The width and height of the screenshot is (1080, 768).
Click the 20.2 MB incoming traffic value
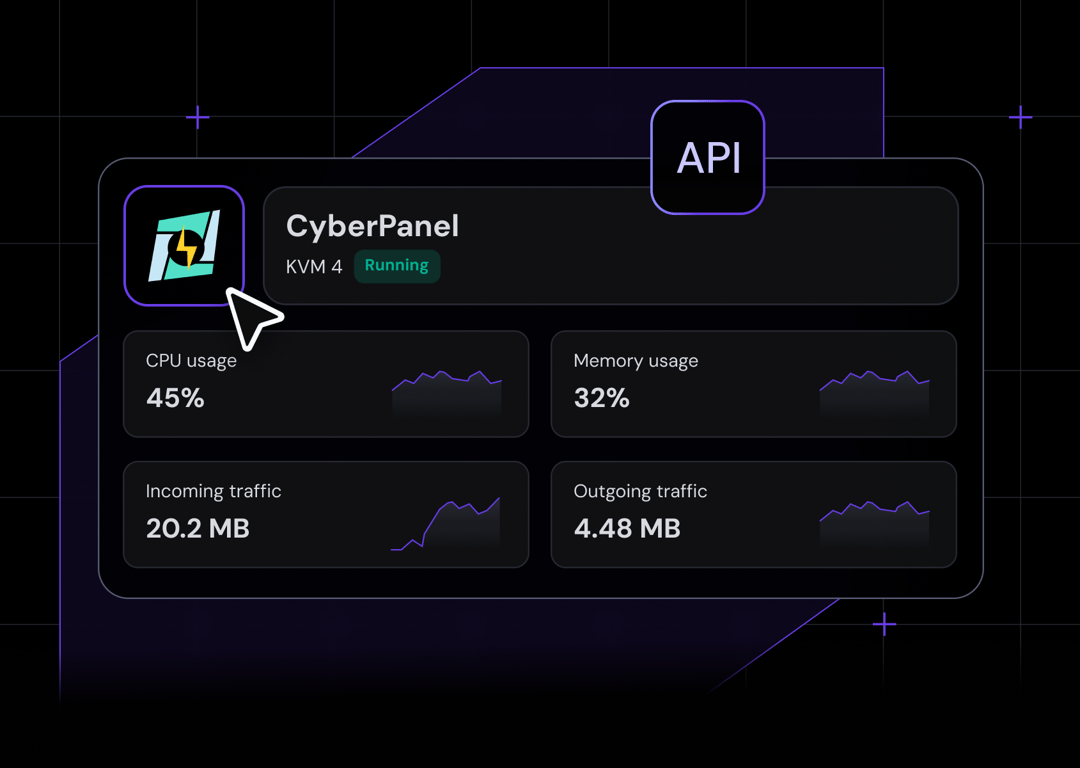(x=198, y=528)
